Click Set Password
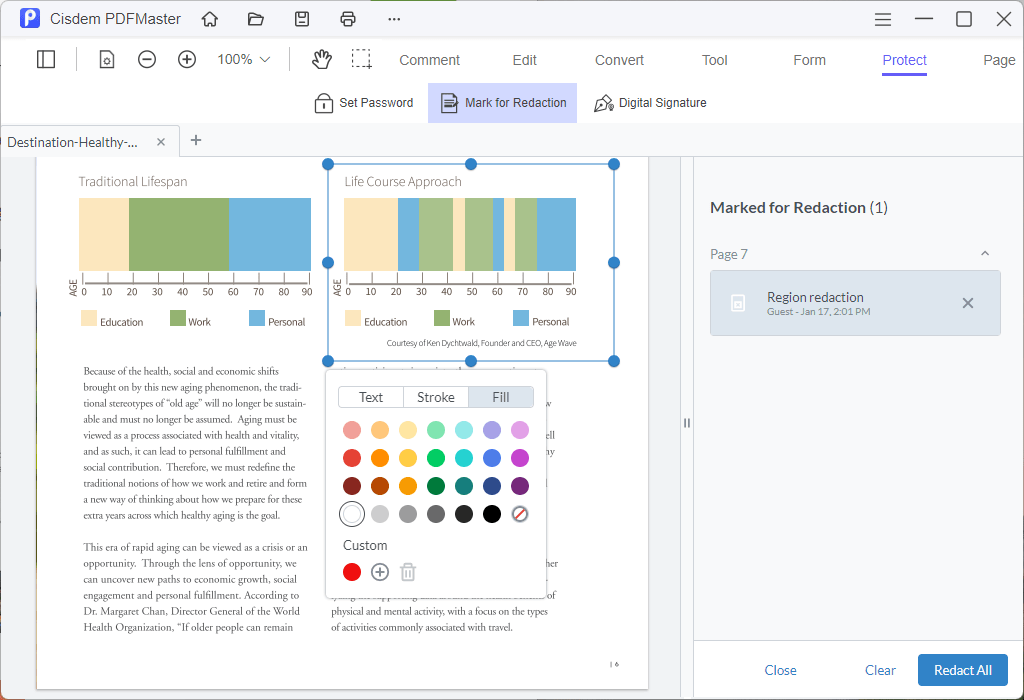1024x700 pixels. [364, 103]
